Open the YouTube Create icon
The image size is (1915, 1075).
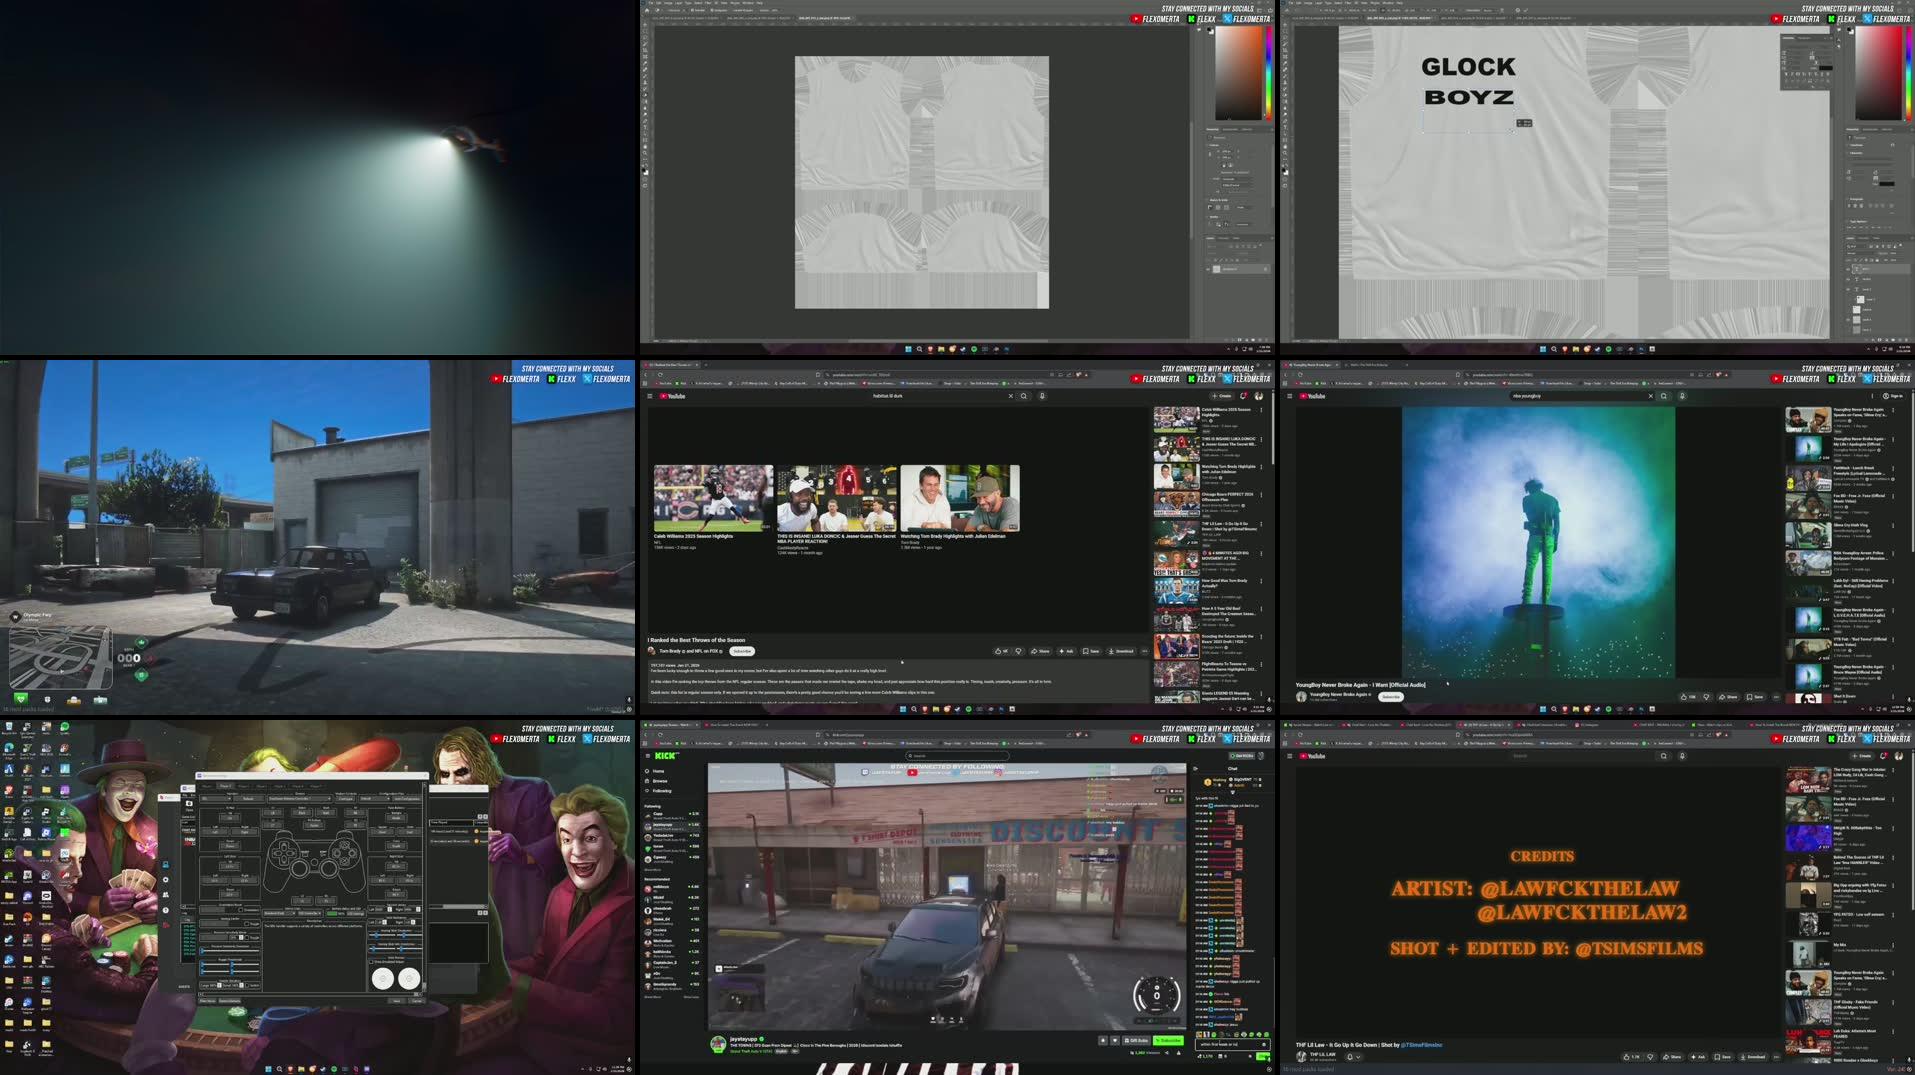(x=1221, y=396)
